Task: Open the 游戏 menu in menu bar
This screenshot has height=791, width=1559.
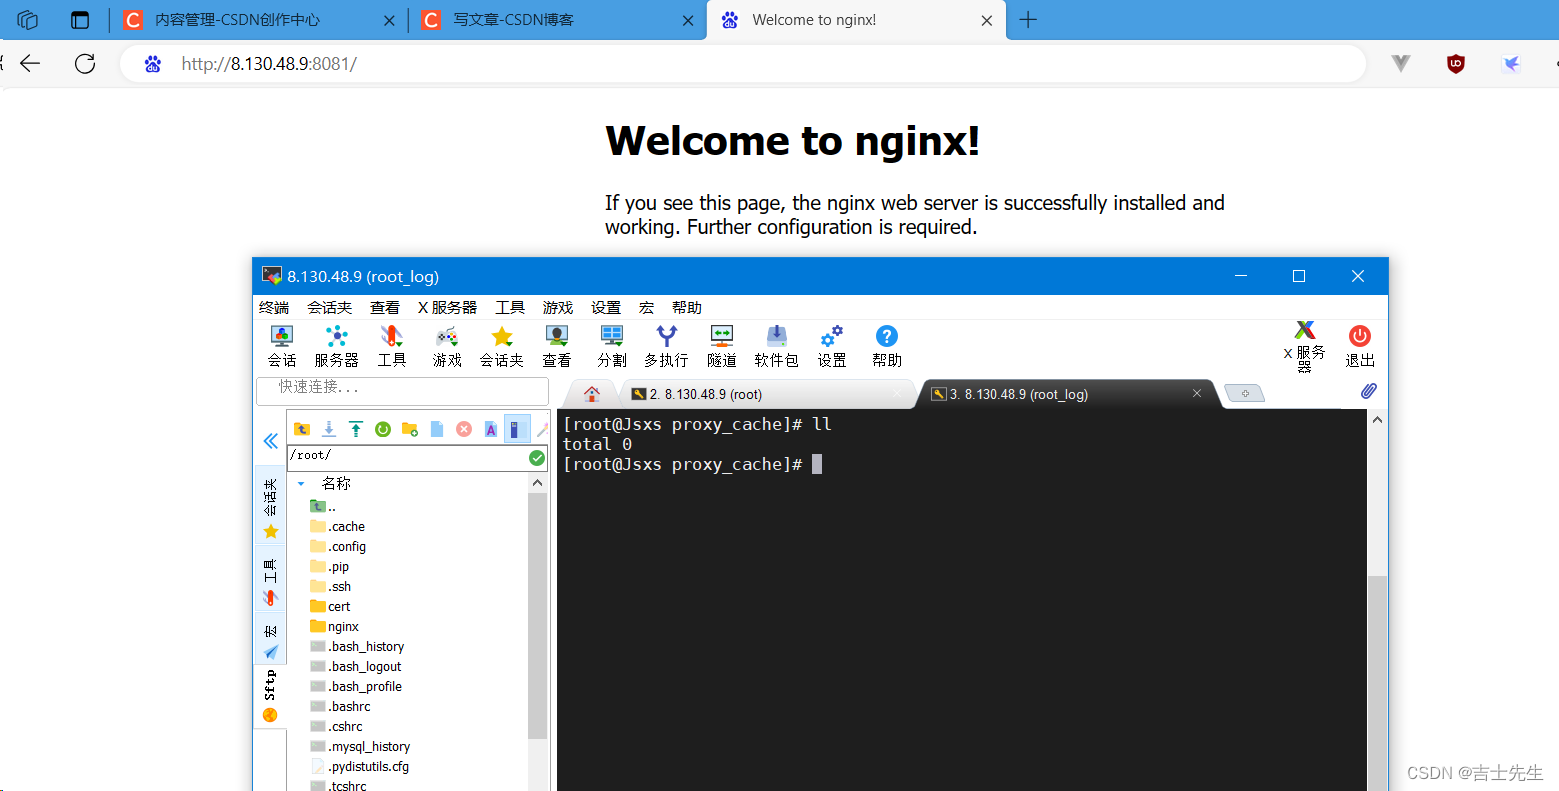Action: pyautogui.click(x=558, y=307)
